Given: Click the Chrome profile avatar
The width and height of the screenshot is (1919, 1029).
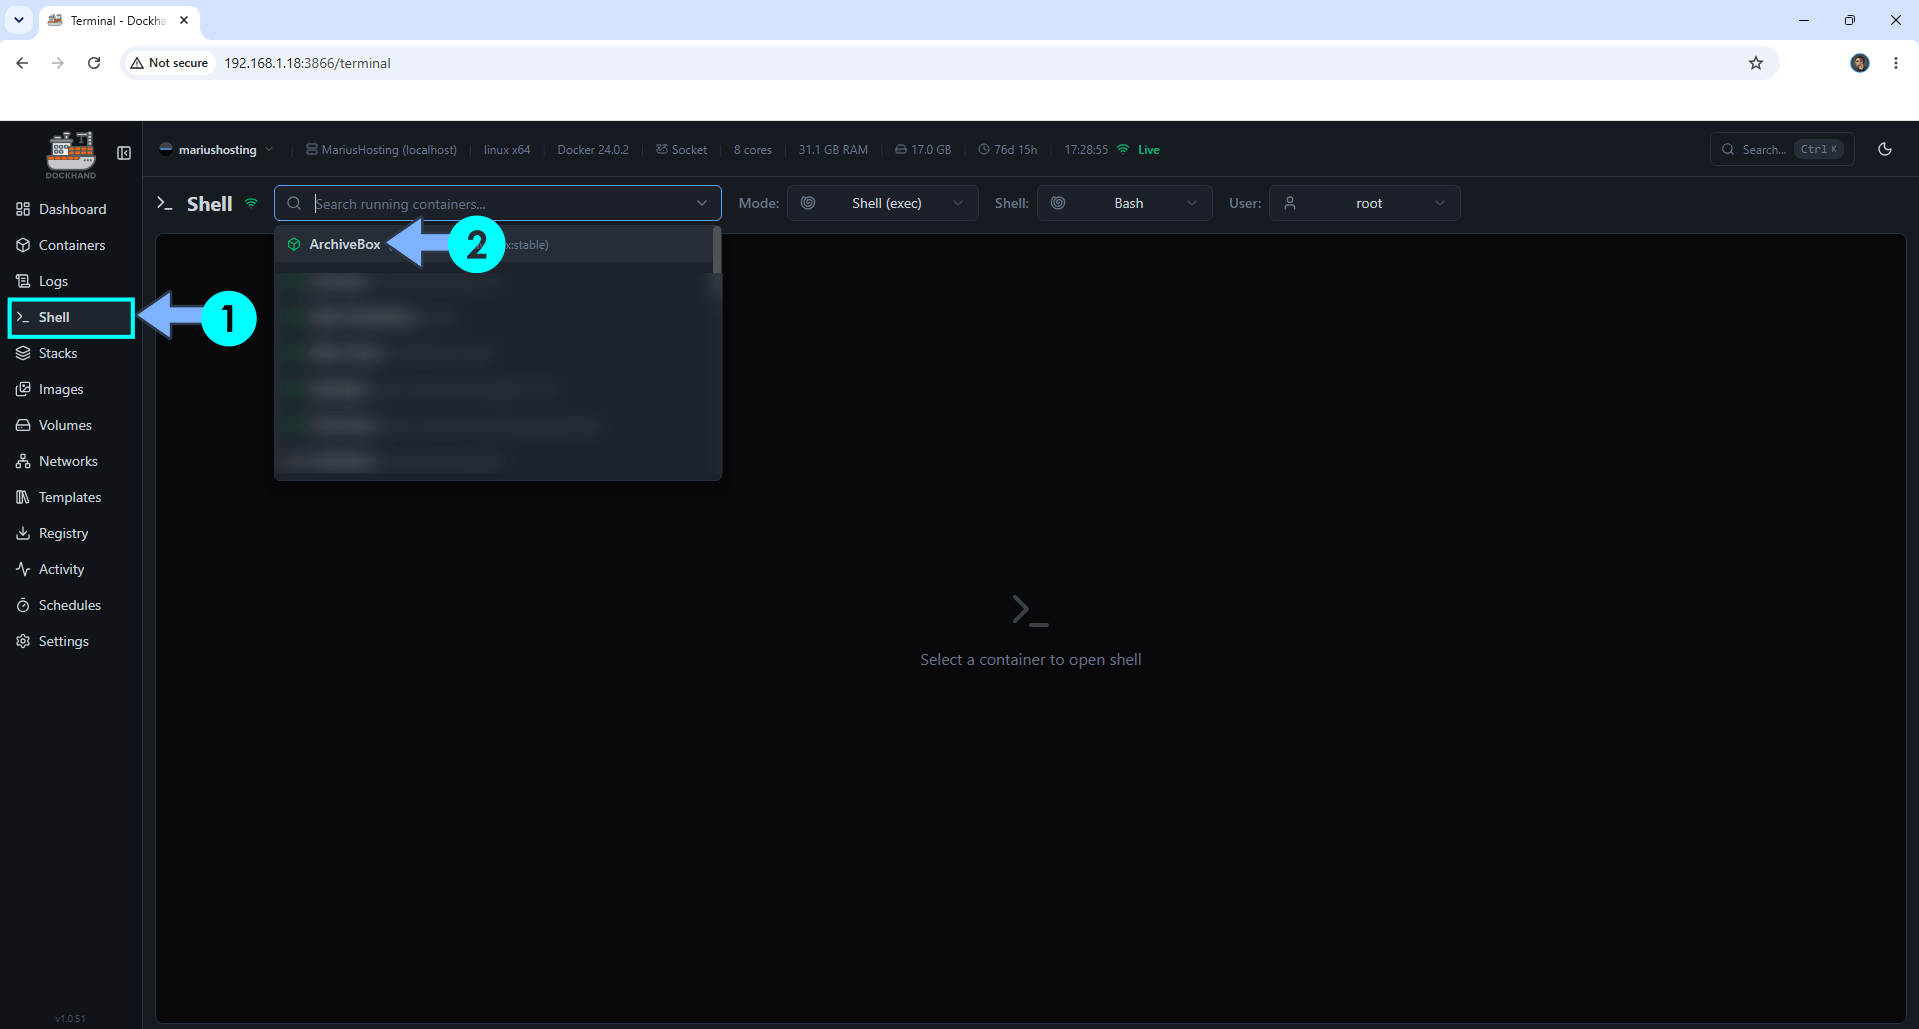Looking at the screenshot, I should coord(1860,63).
